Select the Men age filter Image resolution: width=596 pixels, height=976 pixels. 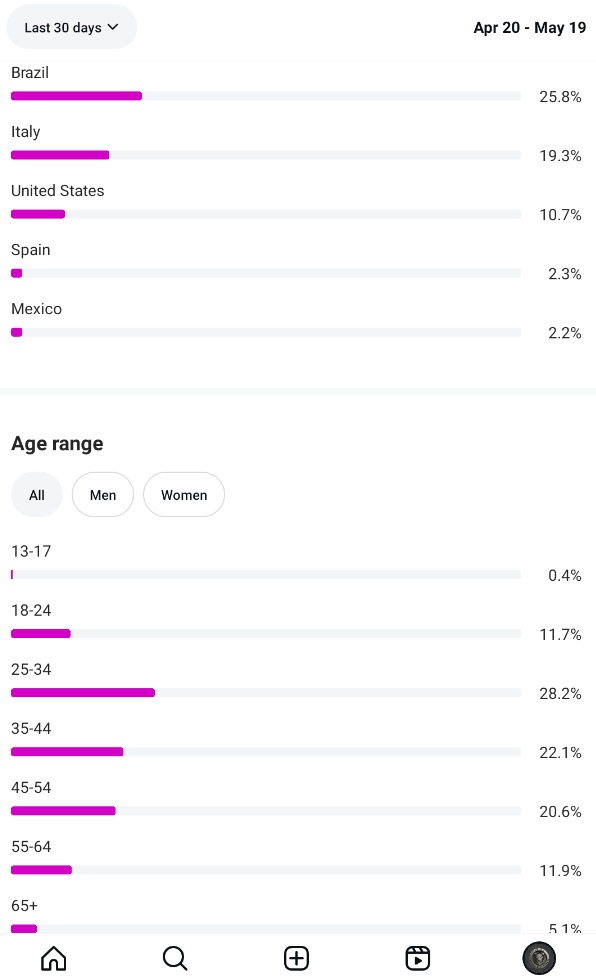103,495
